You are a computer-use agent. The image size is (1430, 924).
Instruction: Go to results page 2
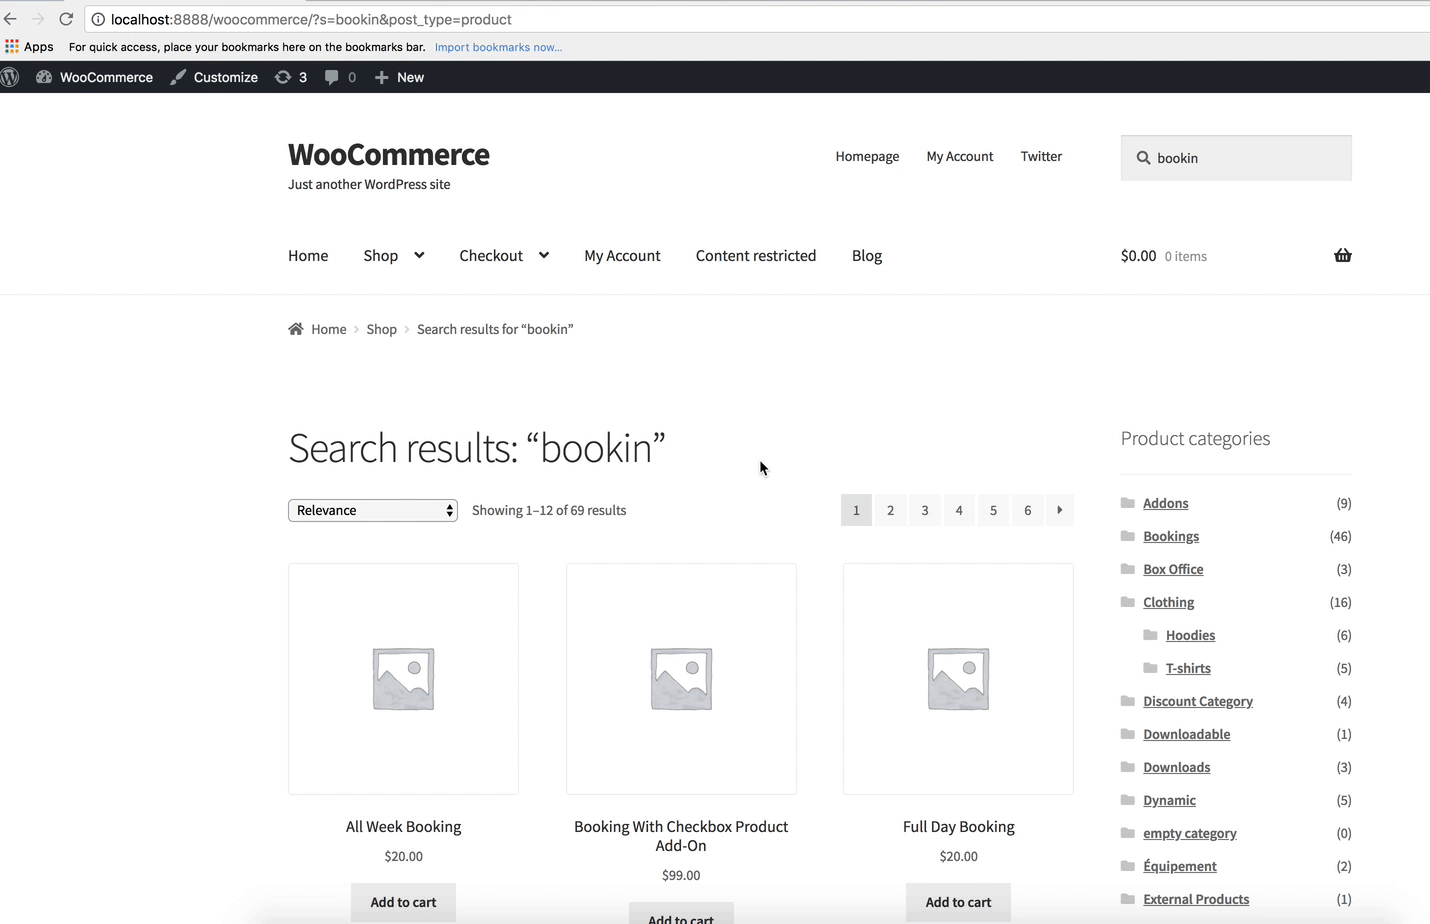[890, 510]
